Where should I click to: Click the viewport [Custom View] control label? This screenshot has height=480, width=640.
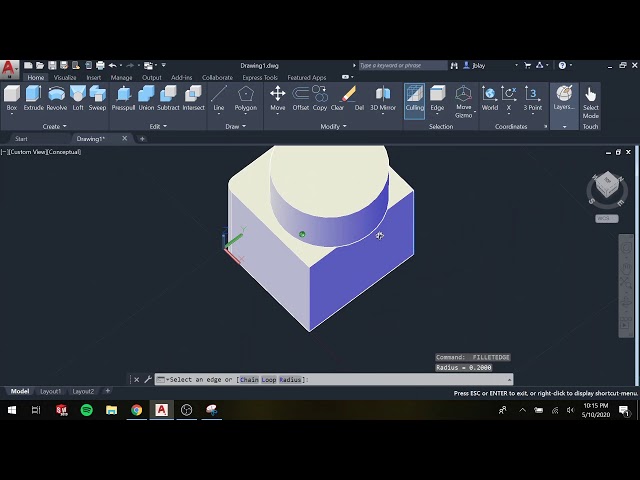(x=27, y=152)
